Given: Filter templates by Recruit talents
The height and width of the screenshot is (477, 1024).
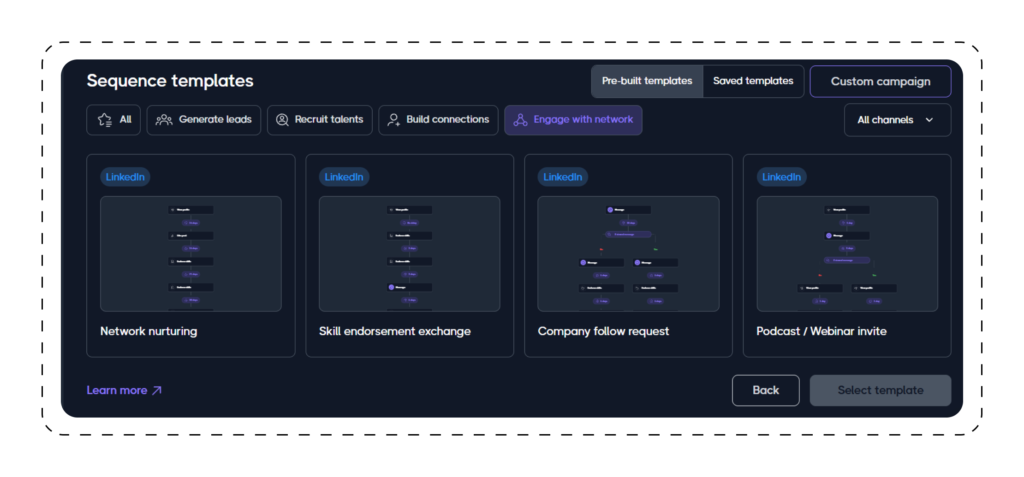Looking at the screenshot, I should click(319, 120).
